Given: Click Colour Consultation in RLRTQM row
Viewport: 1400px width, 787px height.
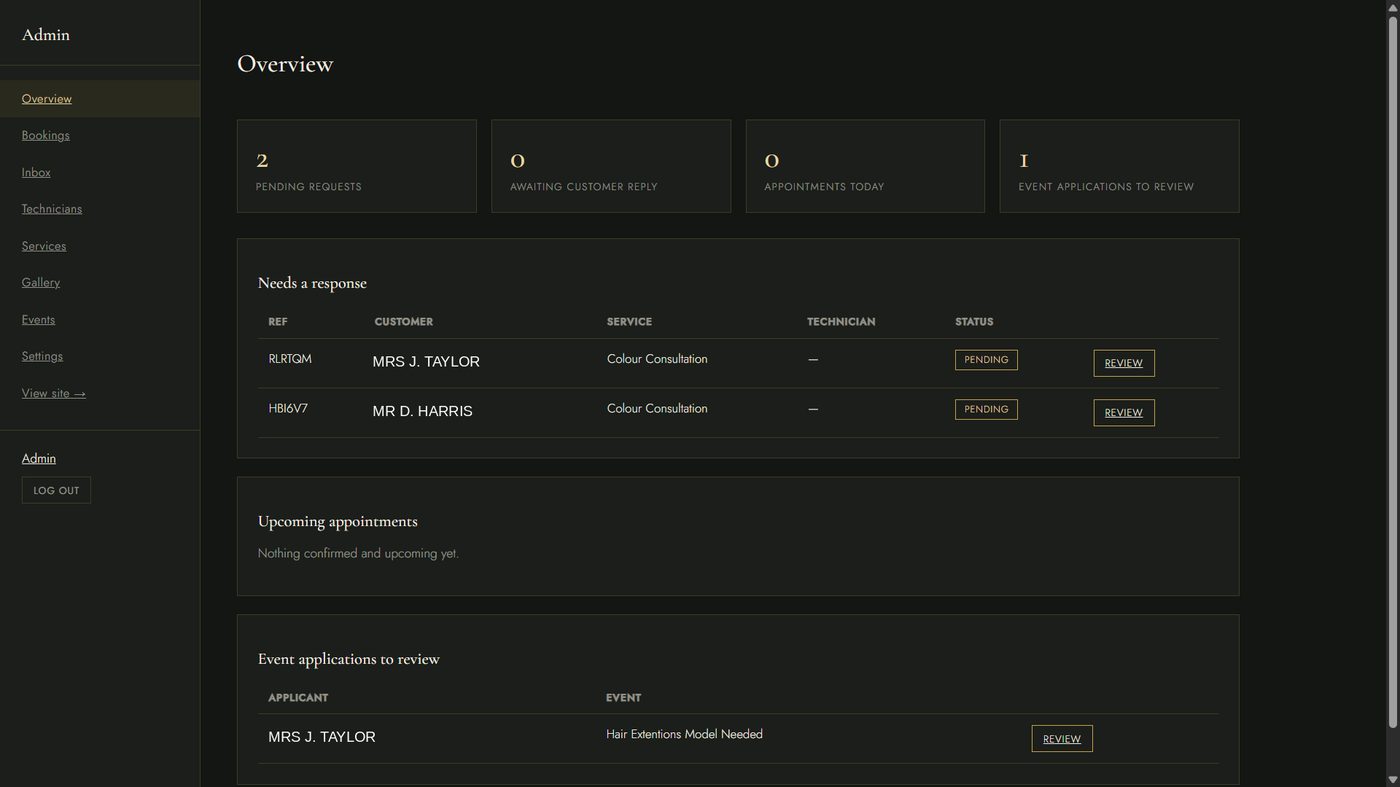Looking at the screenshot, I should [657, 359].
